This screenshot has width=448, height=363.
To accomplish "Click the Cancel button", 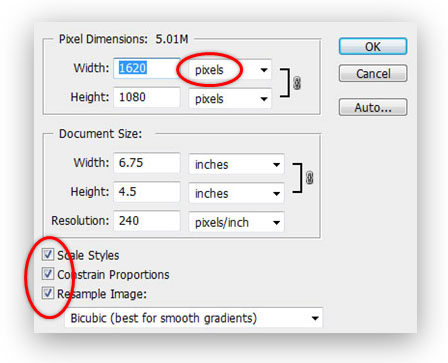I will pos(373,73).
